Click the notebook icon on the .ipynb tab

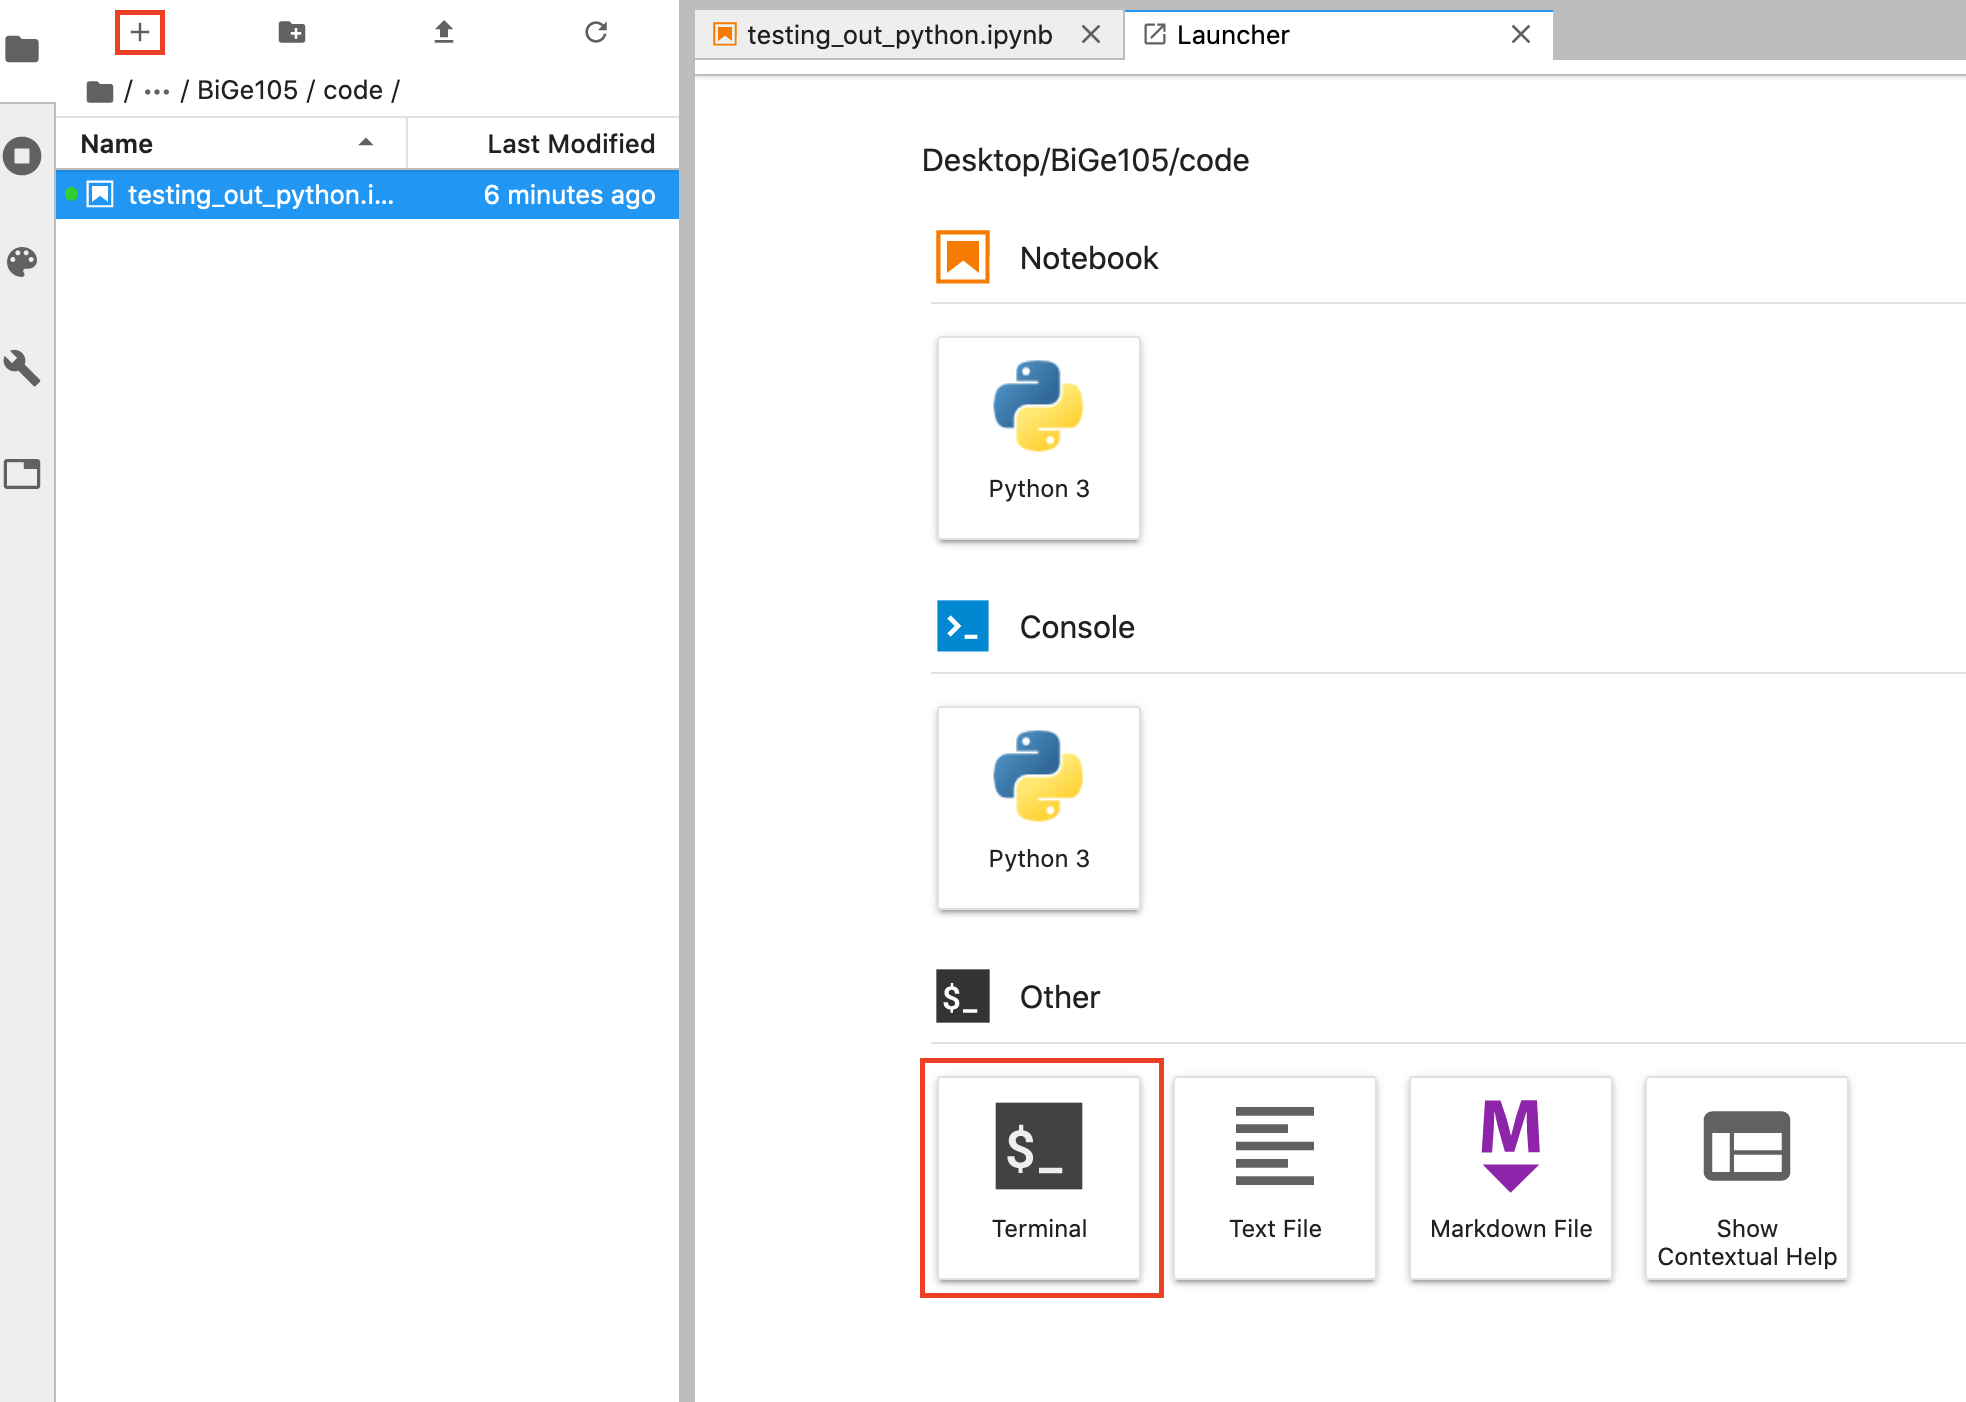725,35
